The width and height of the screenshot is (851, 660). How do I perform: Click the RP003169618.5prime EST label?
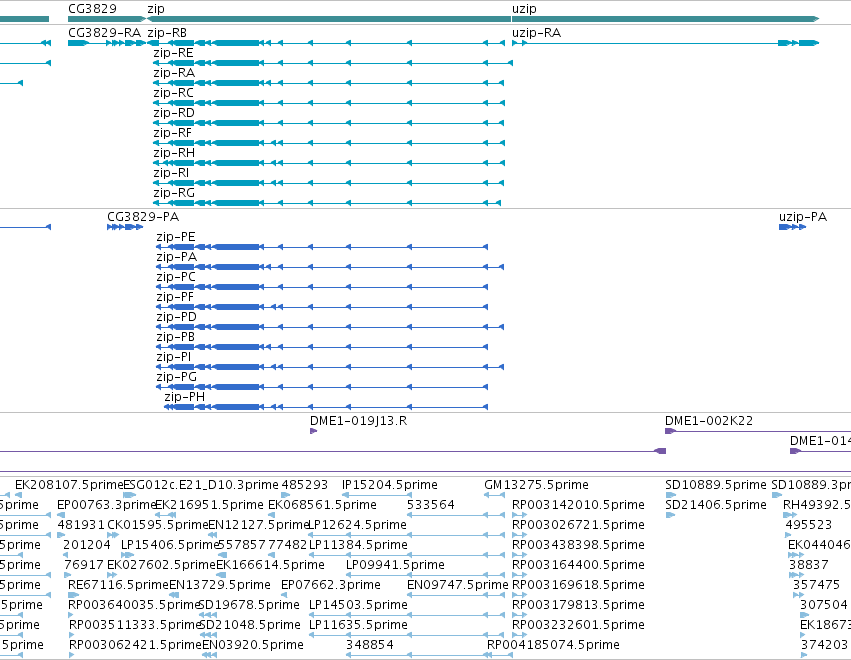[578, 585]
